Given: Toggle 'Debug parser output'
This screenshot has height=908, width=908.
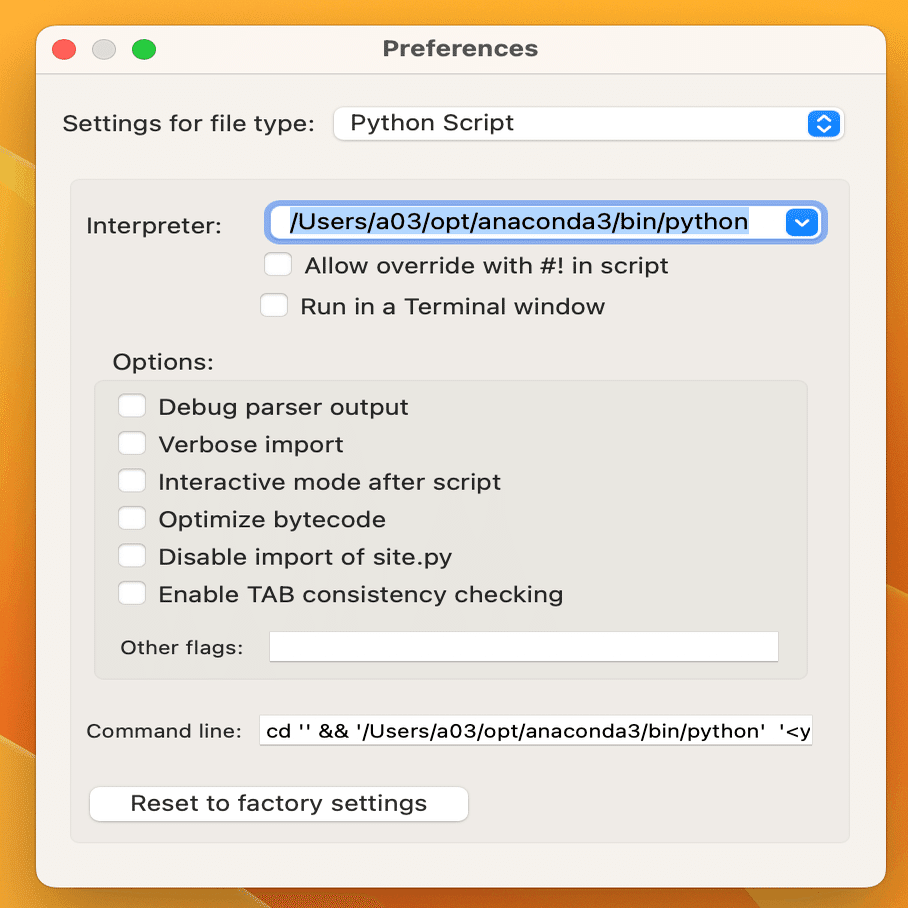Looking at the screenshot, I should click(132, 405).
